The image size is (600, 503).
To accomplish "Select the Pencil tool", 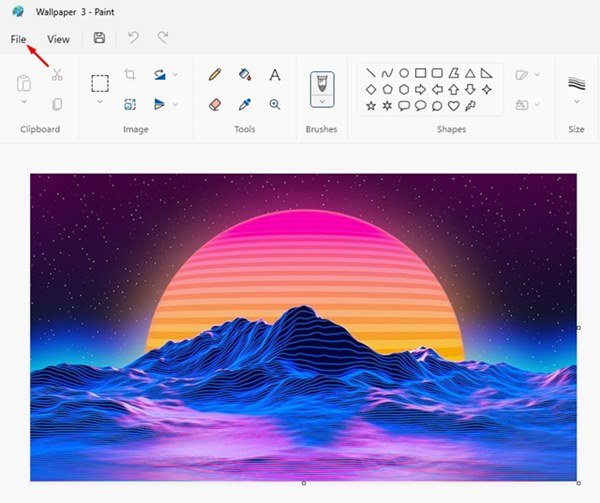I will pyautogui.click(x=215, y=74).
